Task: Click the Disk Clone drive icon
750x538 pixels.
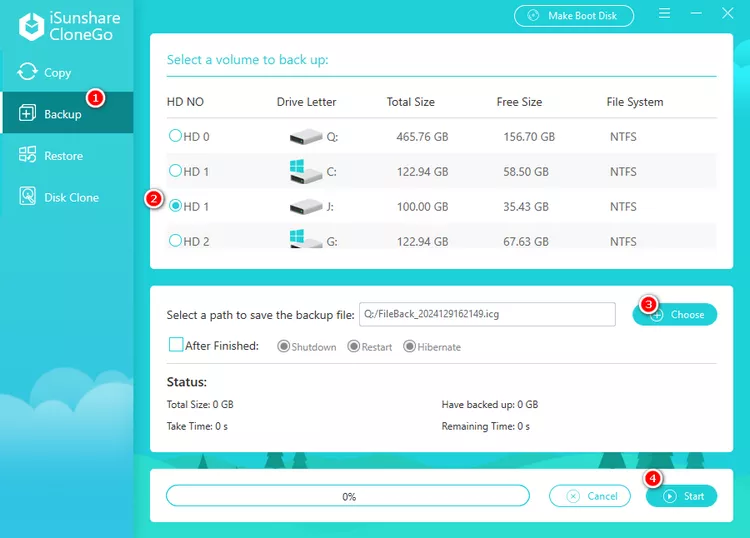Action: point(27,196)
